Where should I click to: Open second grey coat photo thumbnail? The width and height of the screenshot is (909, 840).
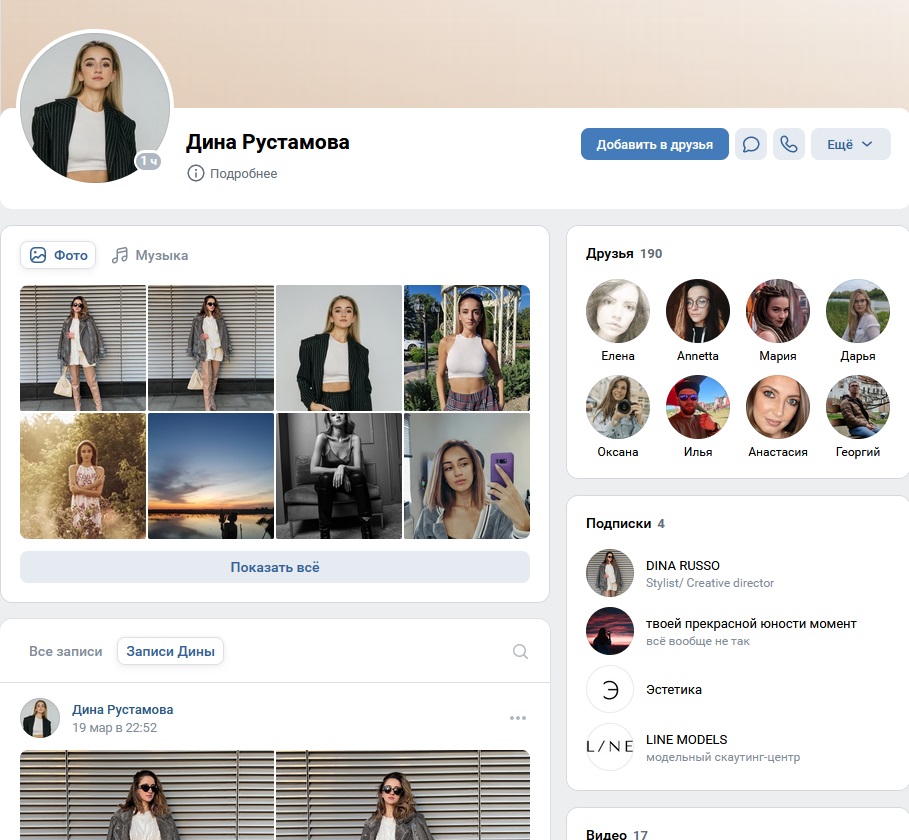tap(211, 348)
